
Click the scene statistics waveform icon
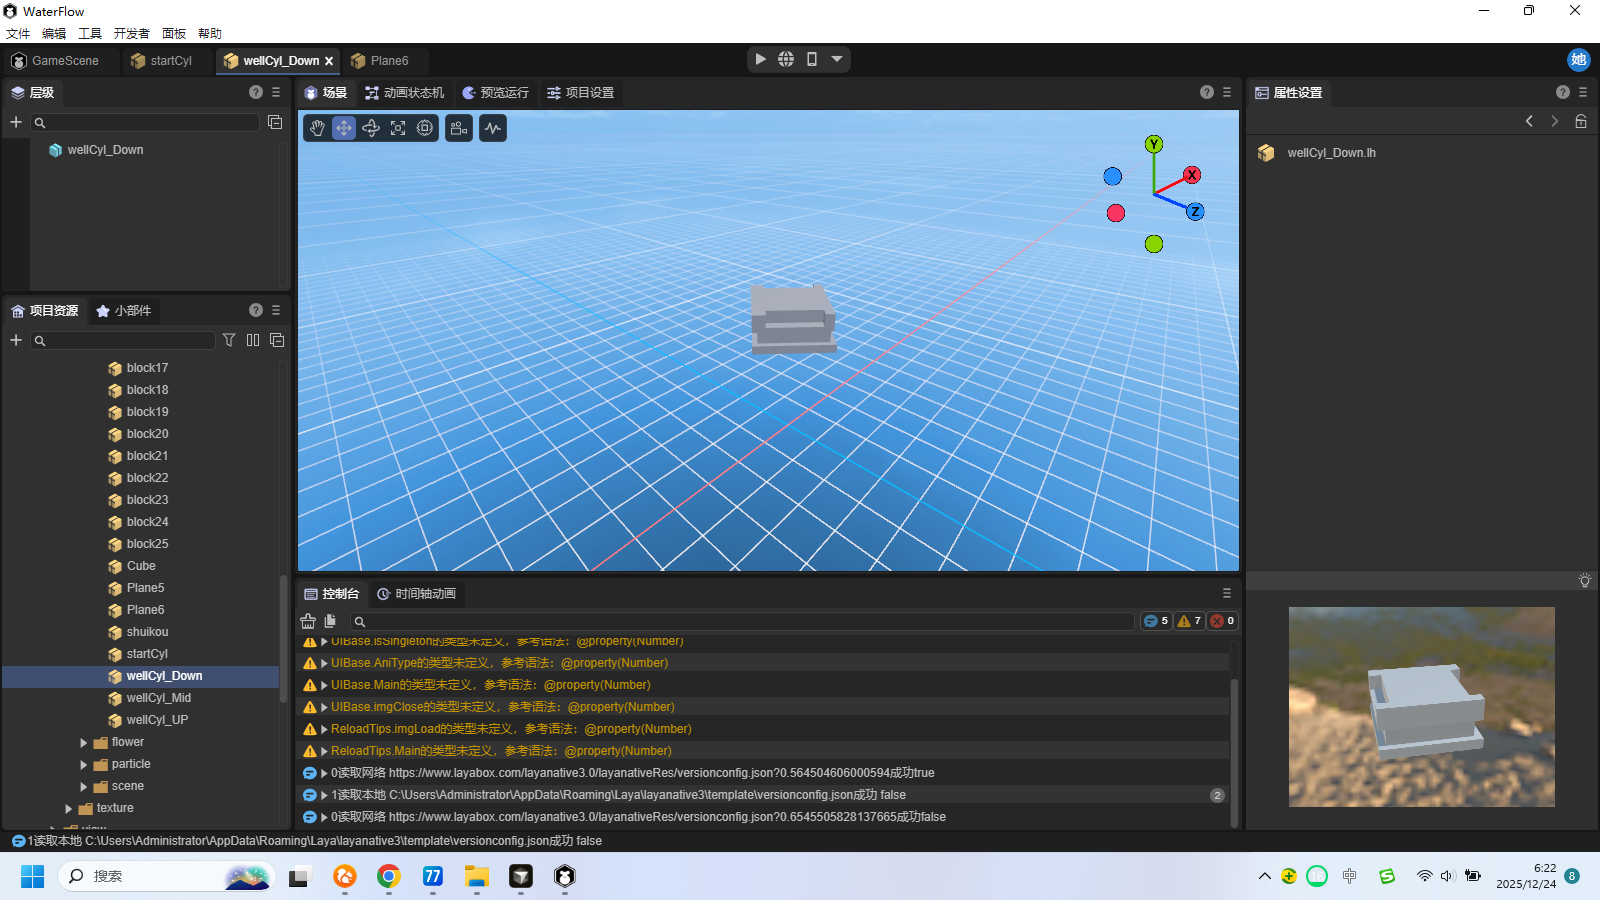pos(493,128)
